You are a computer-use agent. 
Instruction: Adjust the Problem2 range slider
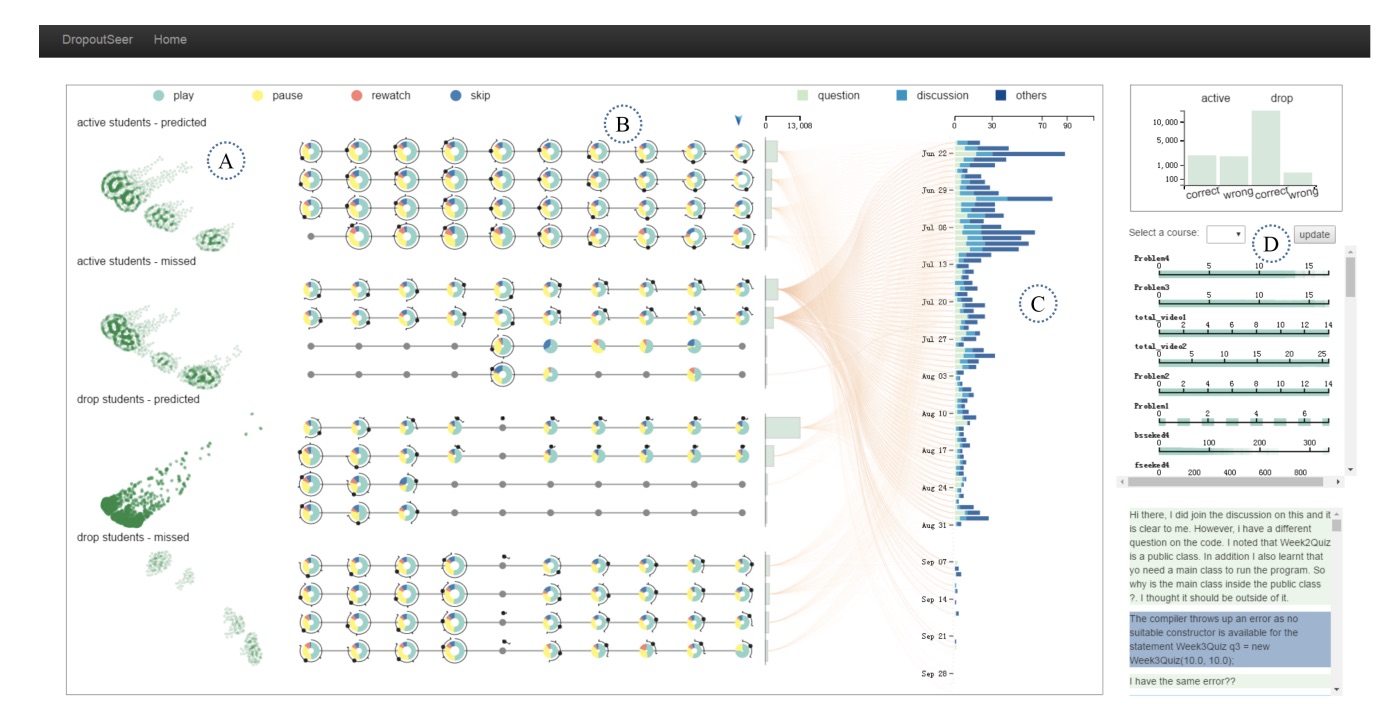(1243, 391)
